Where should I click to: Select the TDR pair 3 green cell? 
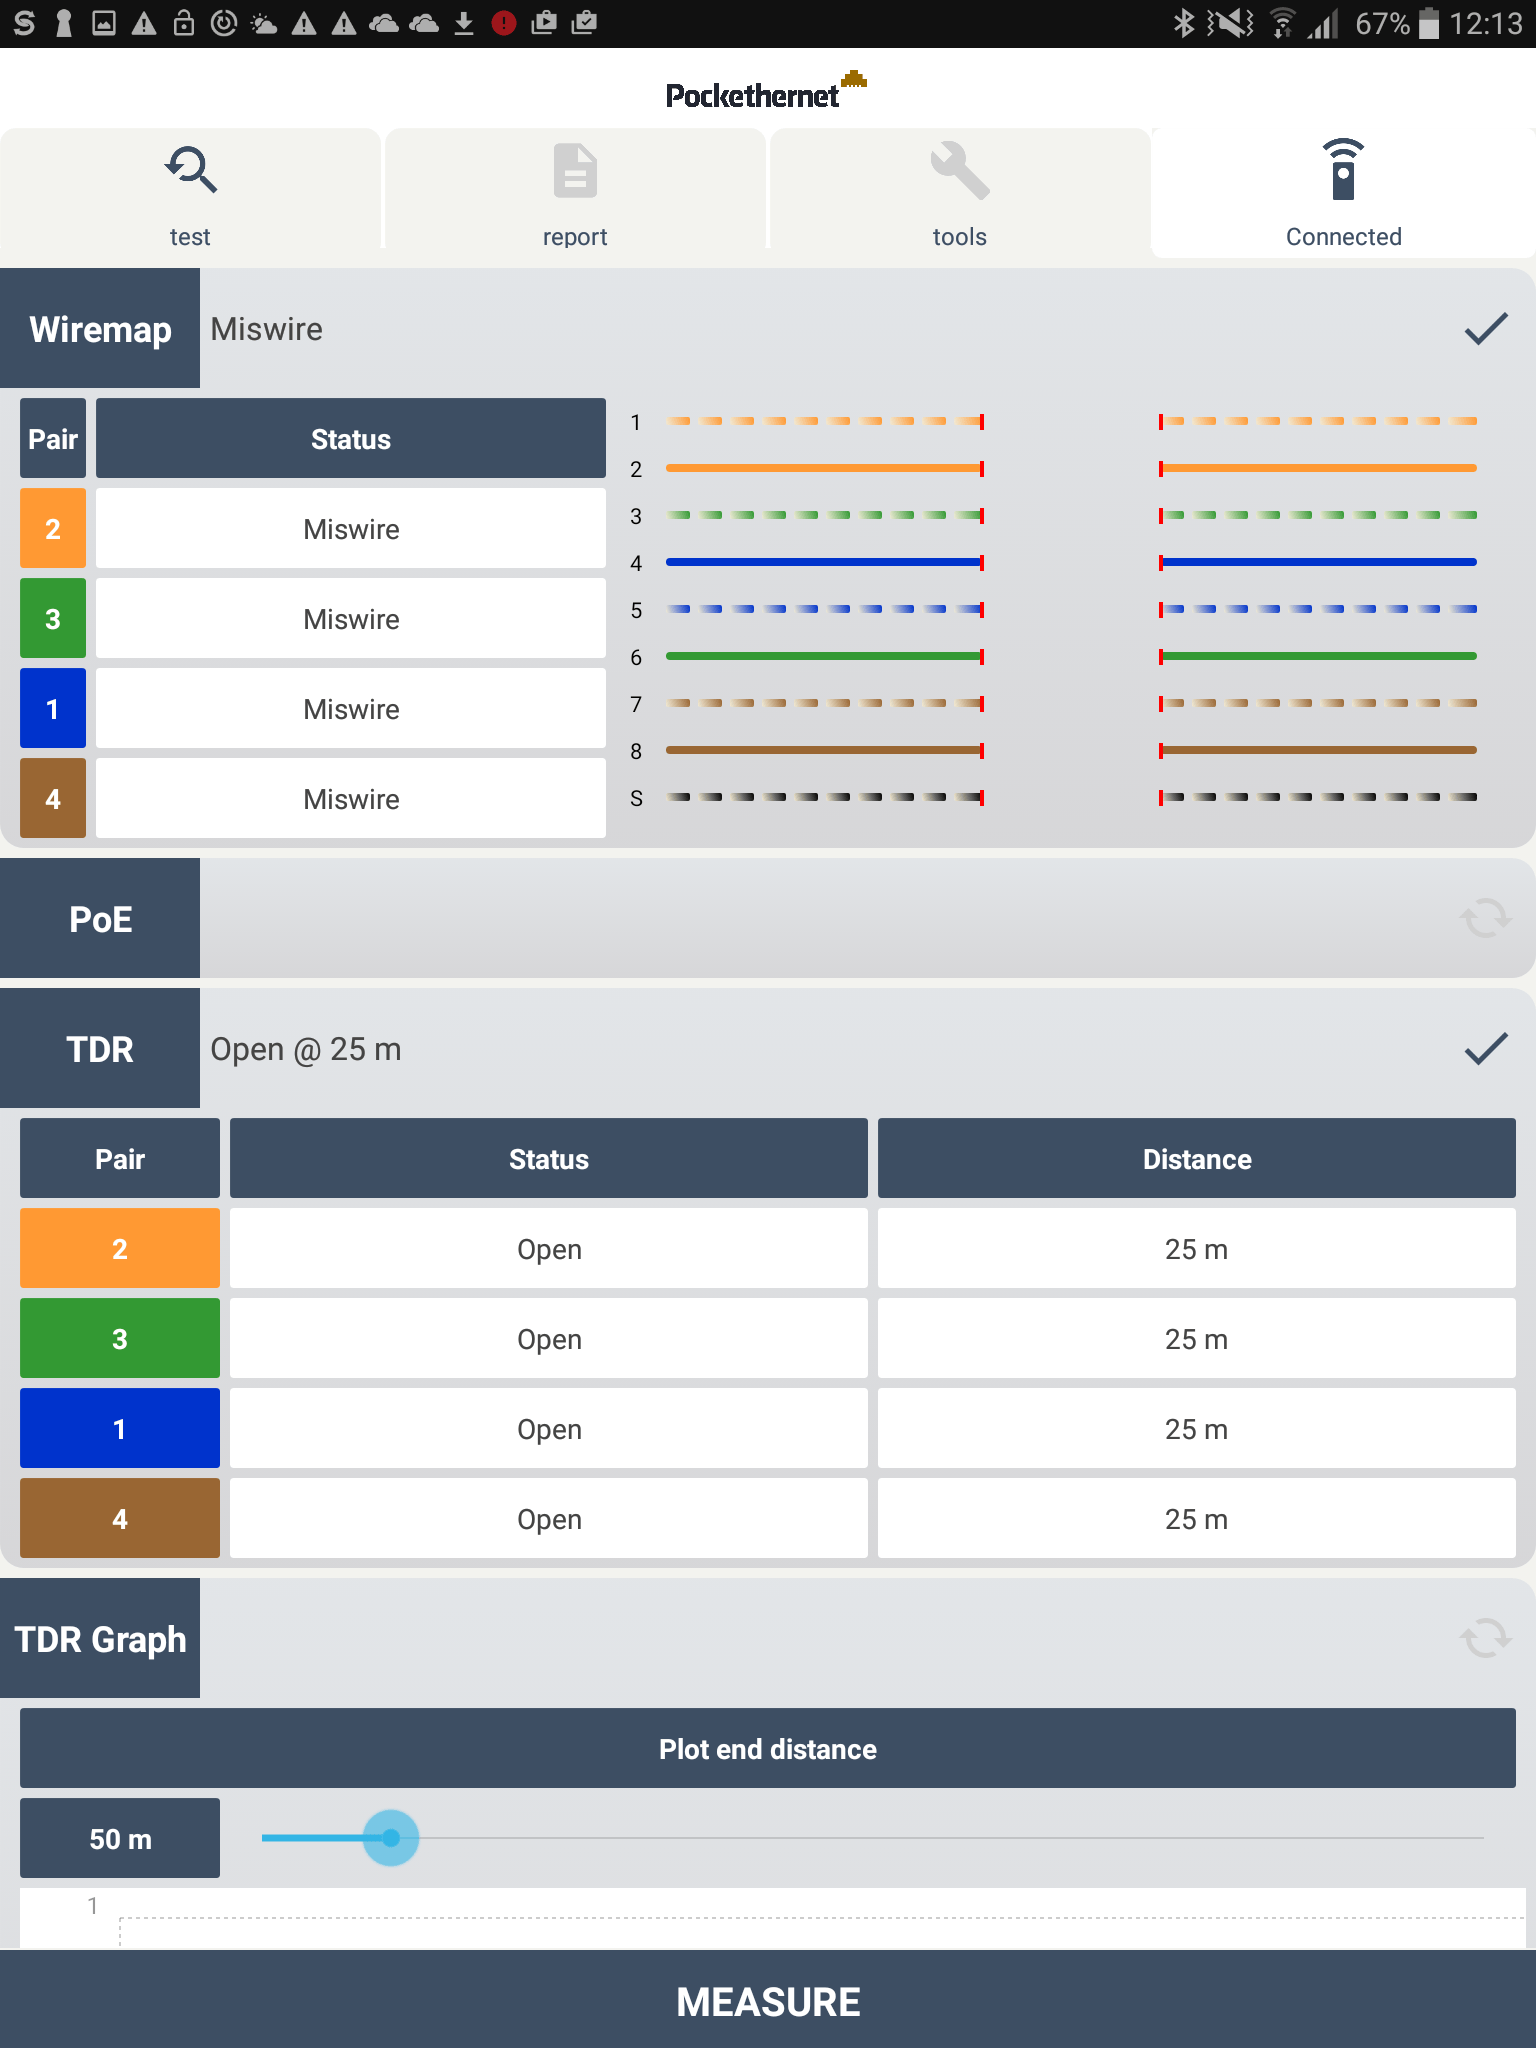[x=120, y=1338]
